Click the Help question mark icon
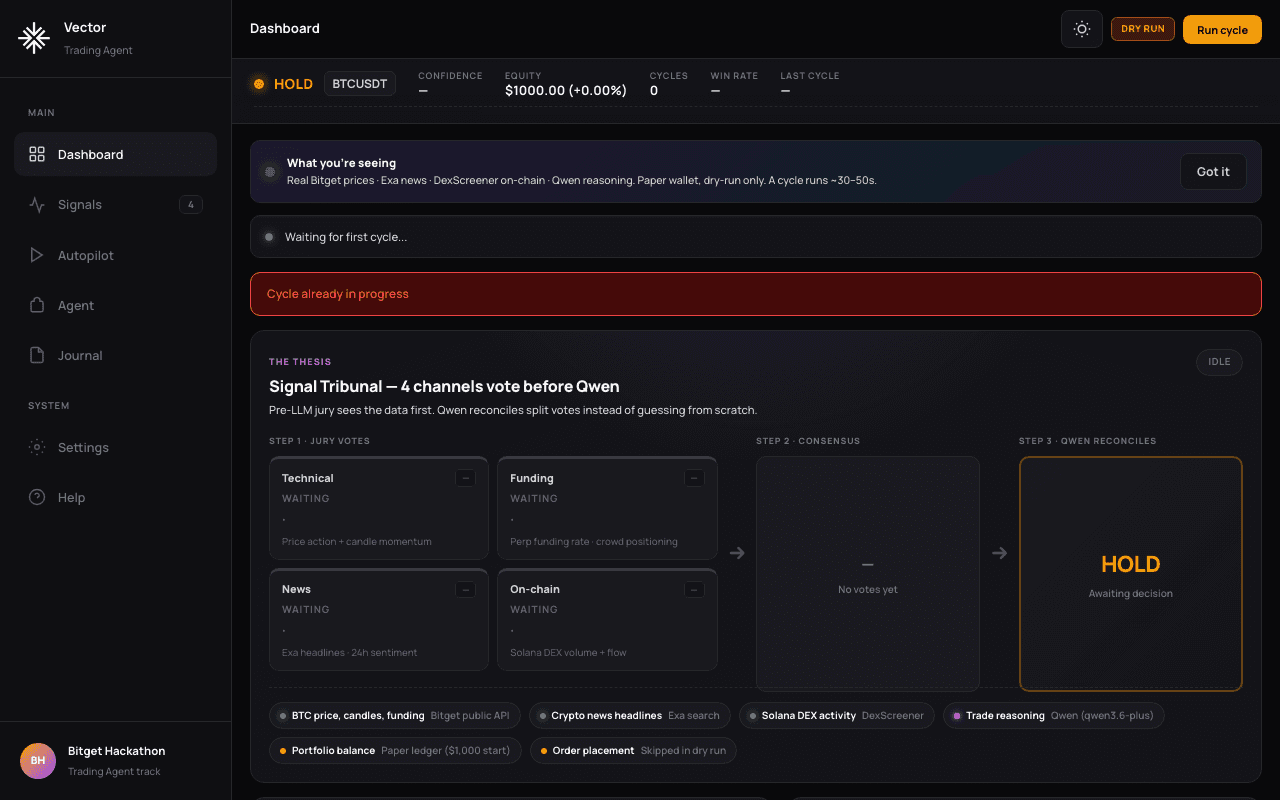The width and height of the screenshot is (1280, 800). [x=37, y=497]
